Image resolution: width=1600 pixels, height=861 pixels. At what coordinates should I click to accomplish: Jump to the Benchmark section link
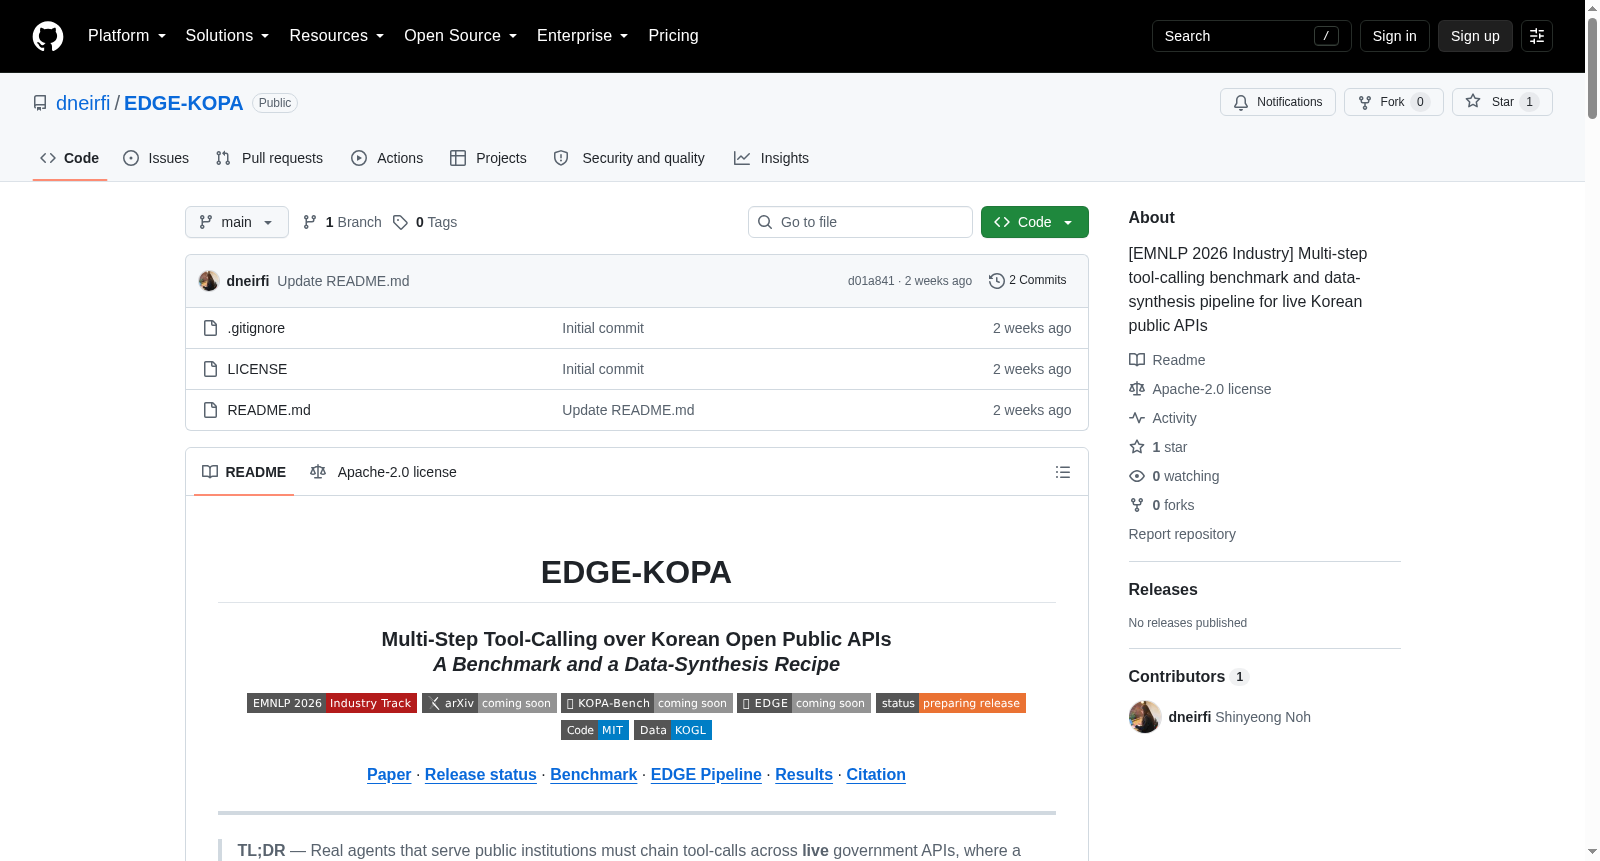point(594,775)
